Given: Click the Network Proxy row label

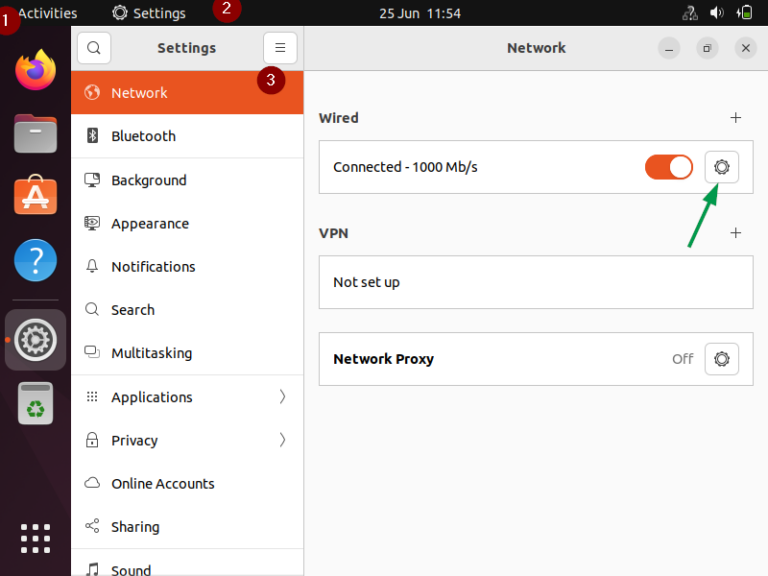Looking at the screenshot, I should pos(384,359).
